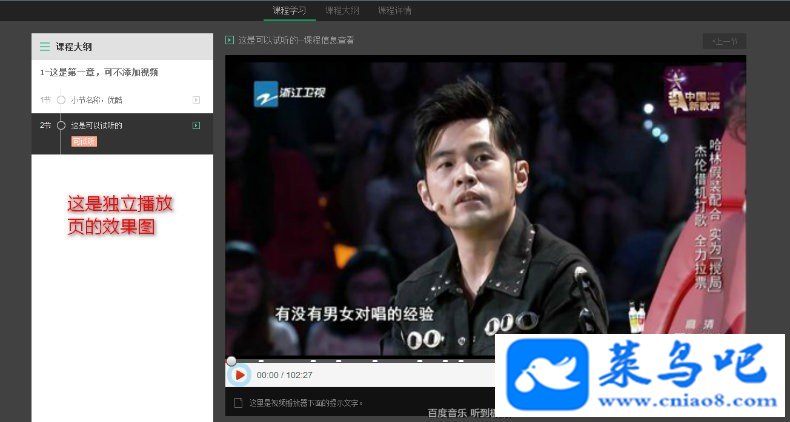Click the 浙江卫视 channel logo in the video
Screen dimensions: 790x422
pyautogui.click(x=290, y=94)
